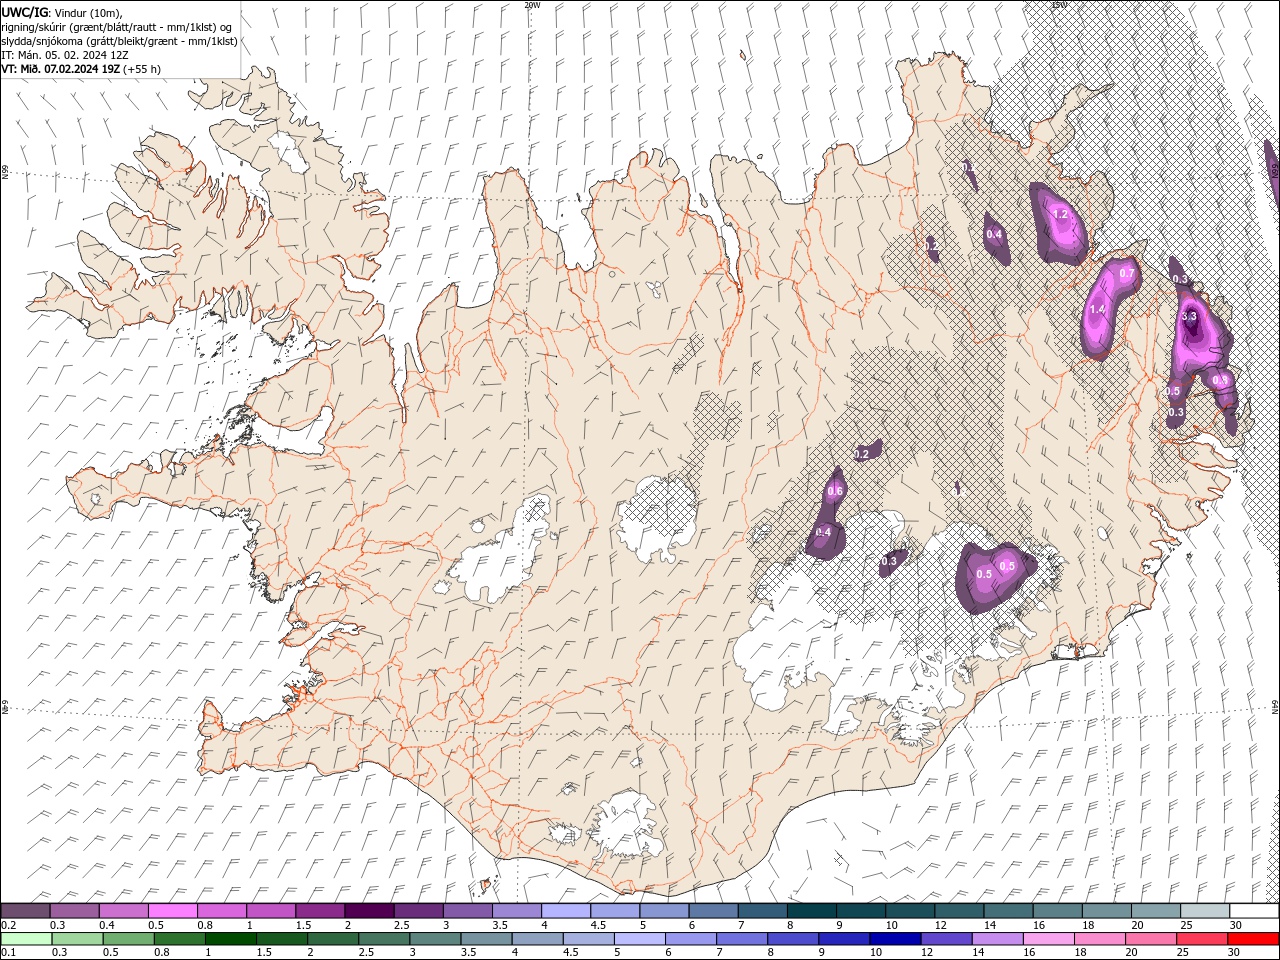This screenshot has height=960, width=1280.
Task: Click the 15W longitude label at the top
Action: pos(1059,5)
